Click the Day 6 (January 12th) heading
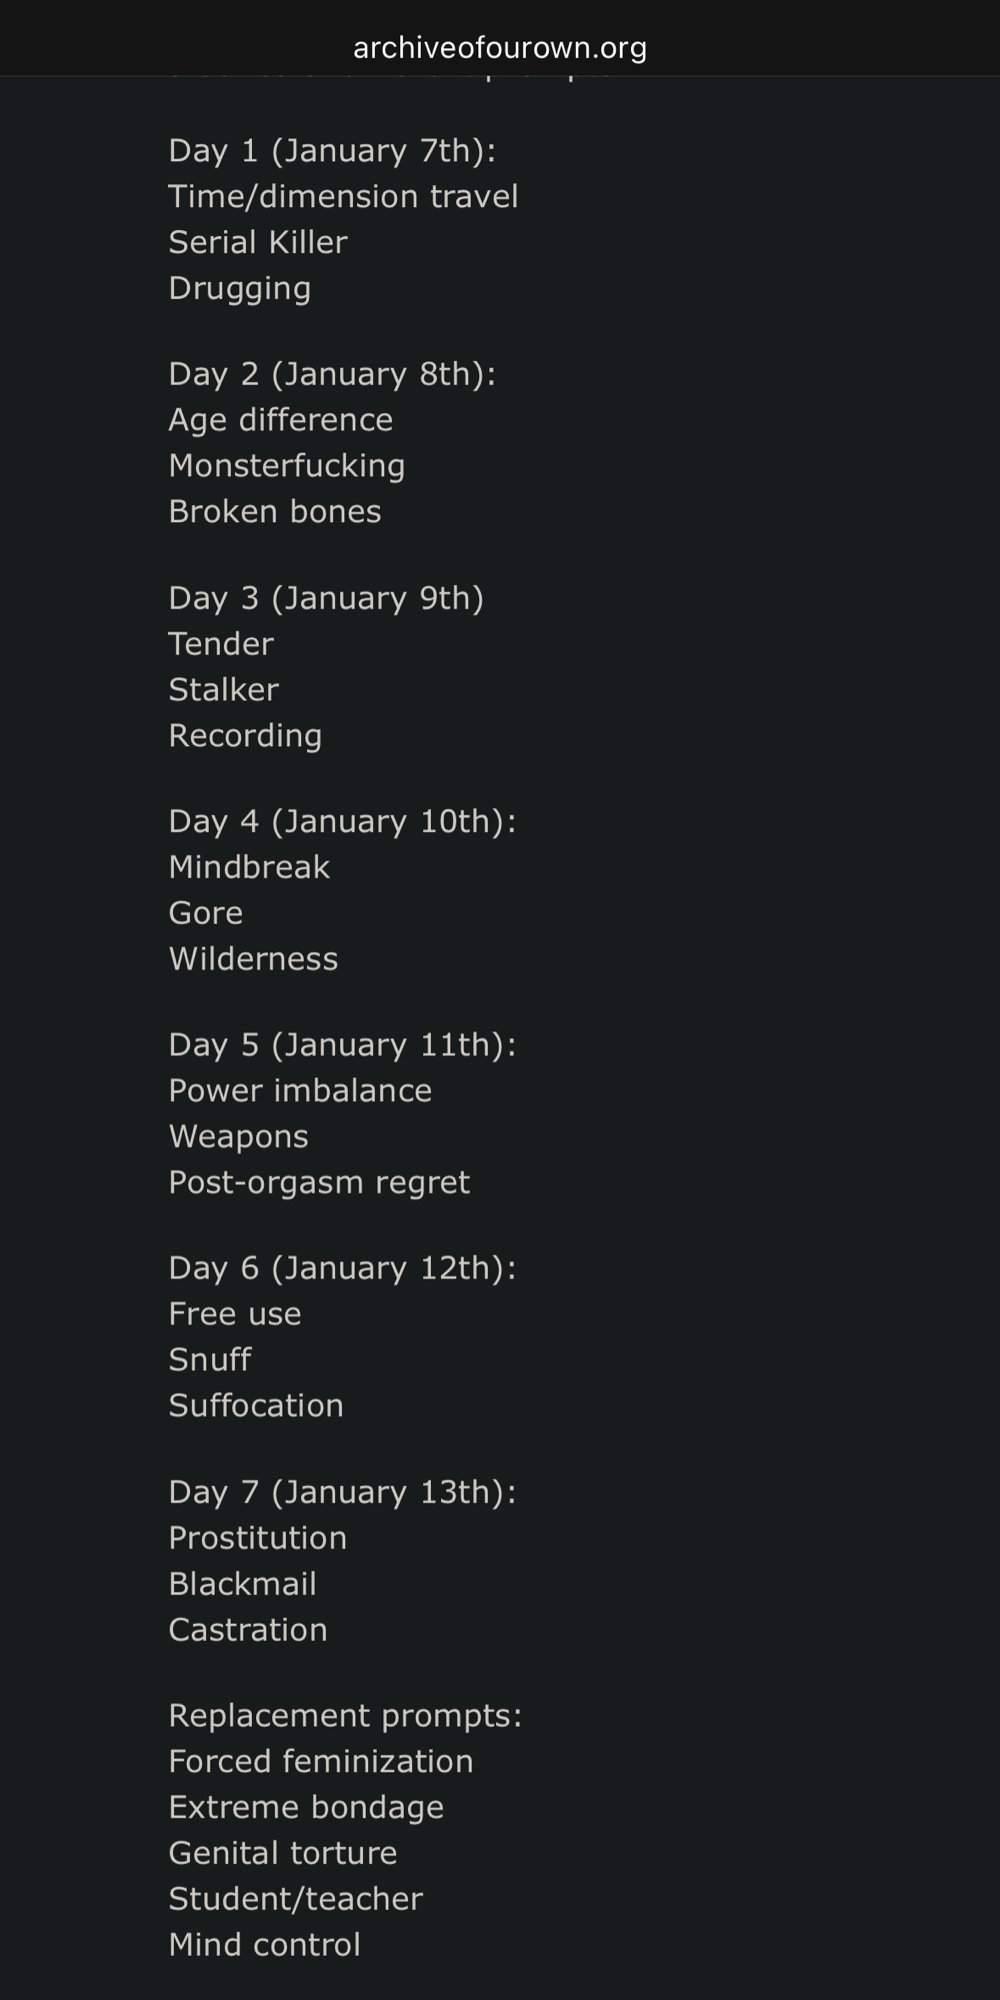The width and height of the screenshot is (1000, 2000). 342,1268
